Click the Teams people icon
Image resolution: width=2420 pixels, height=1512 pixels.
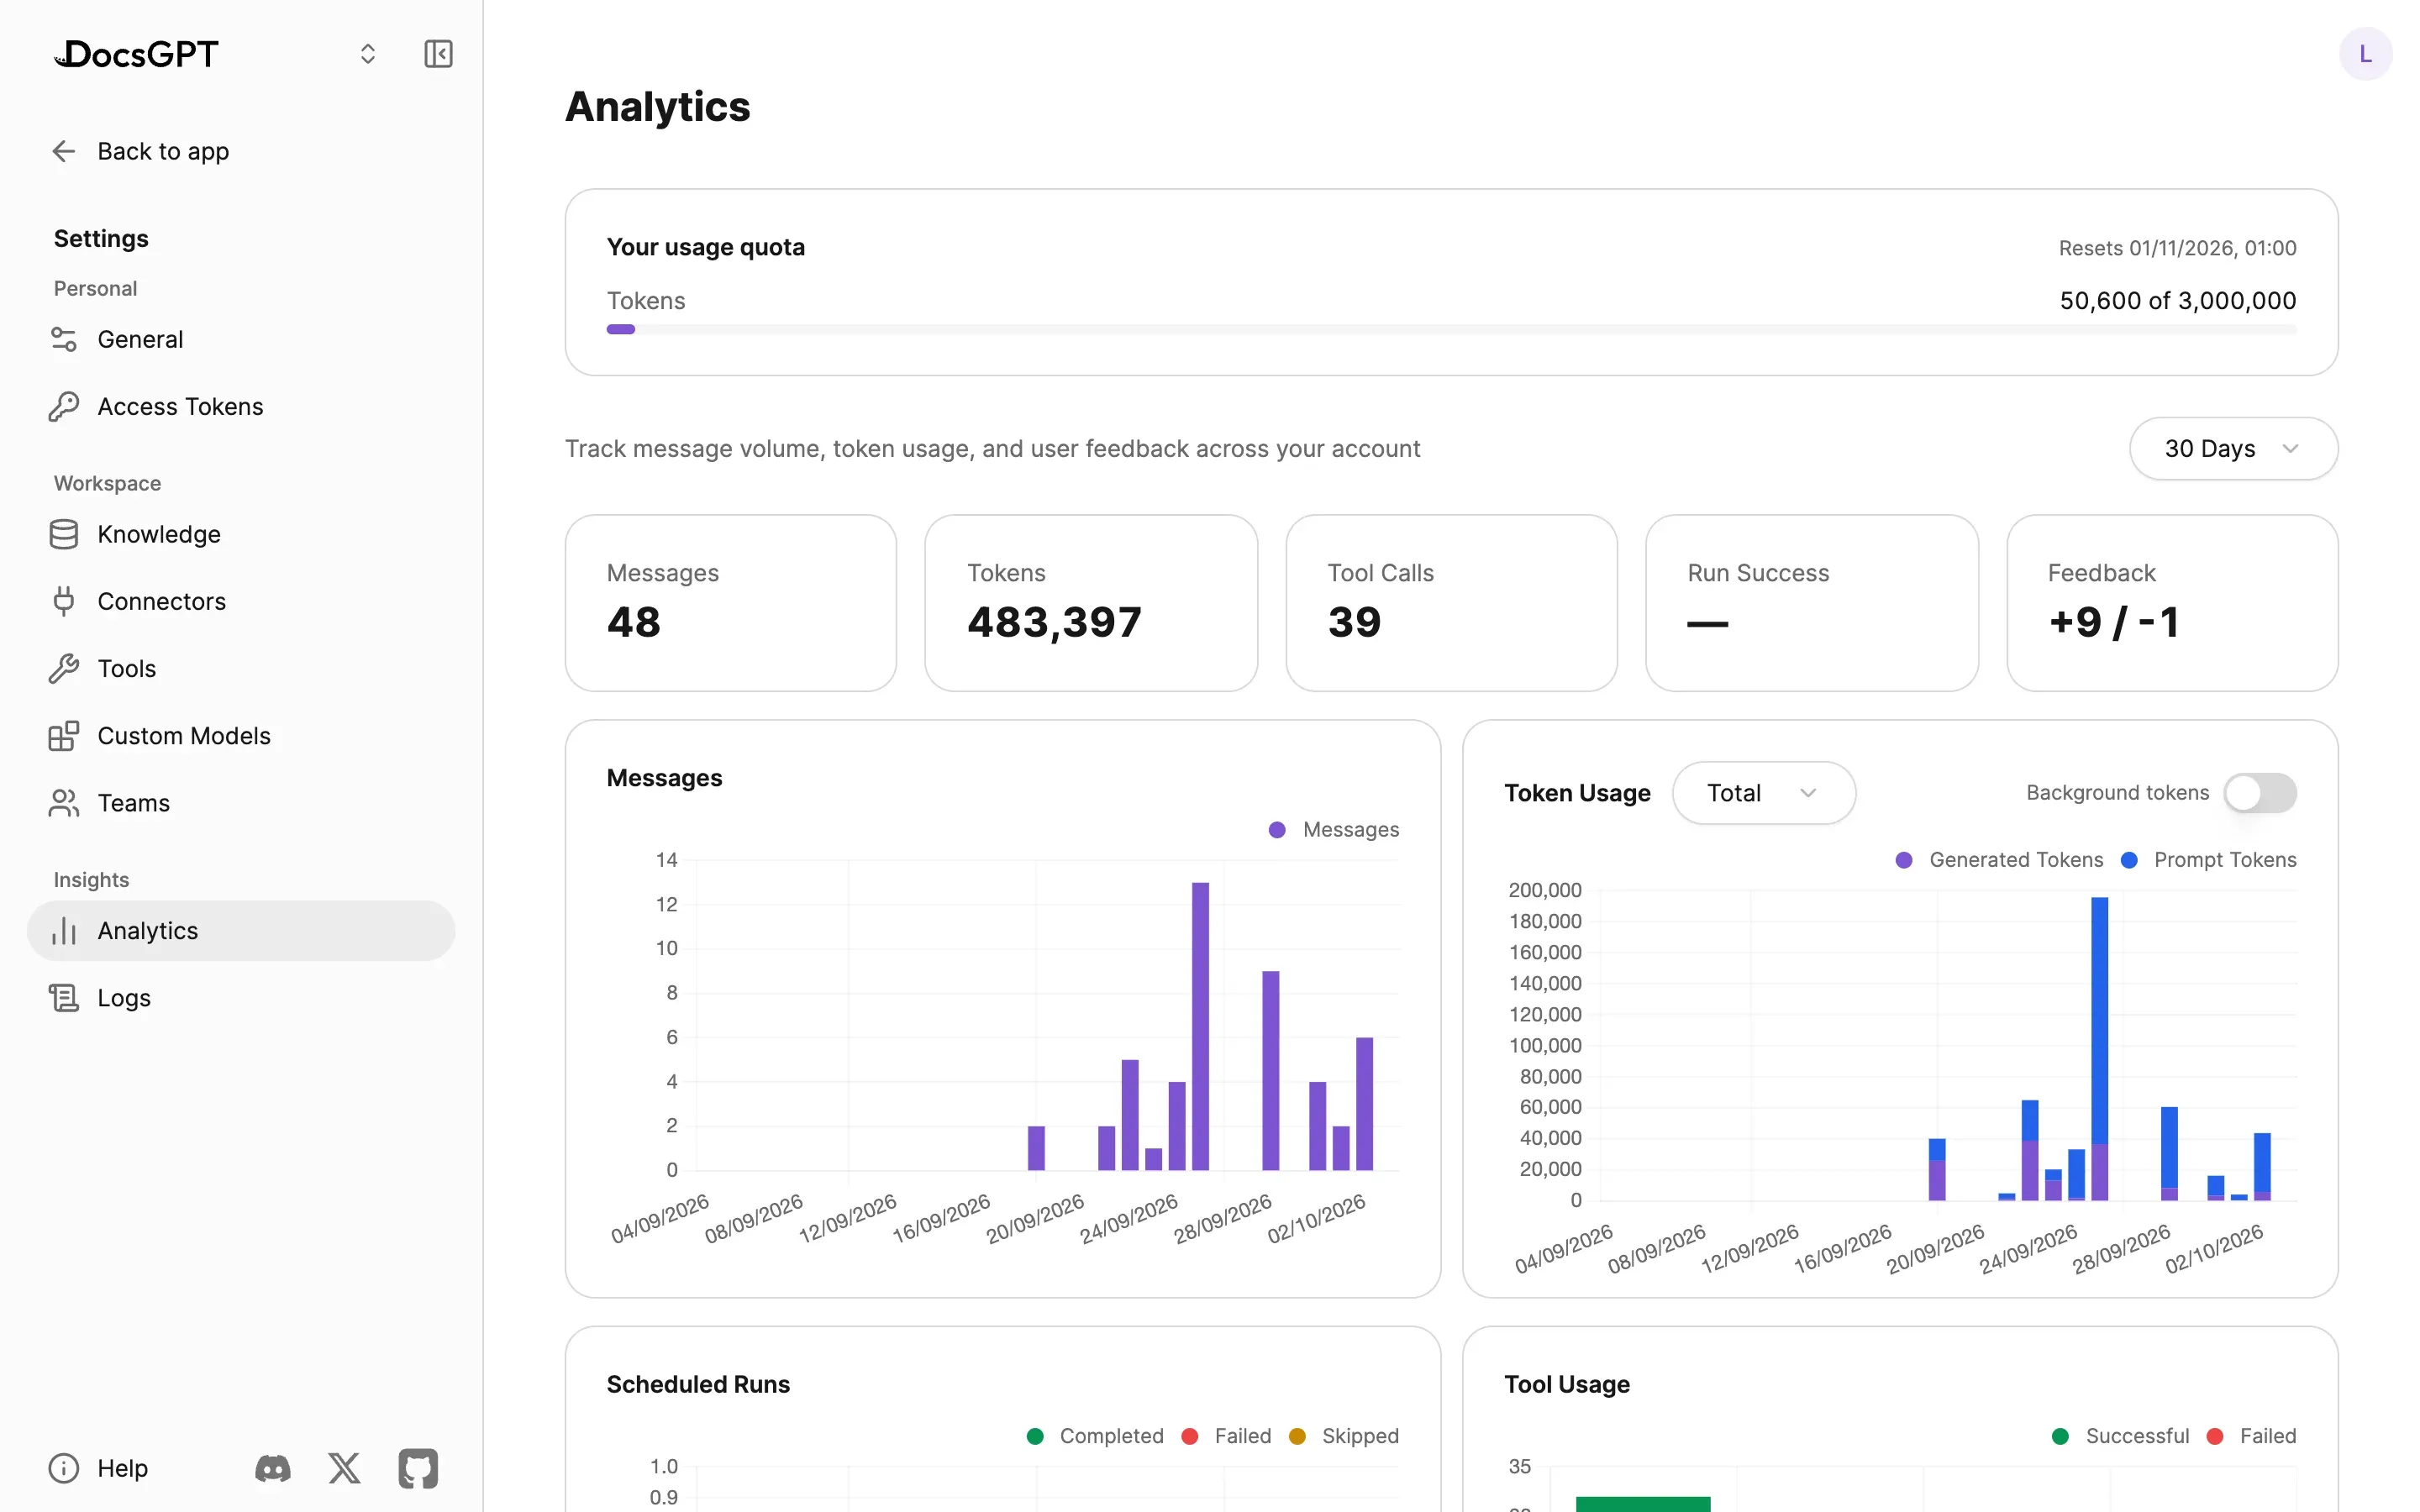click(64, 802)
